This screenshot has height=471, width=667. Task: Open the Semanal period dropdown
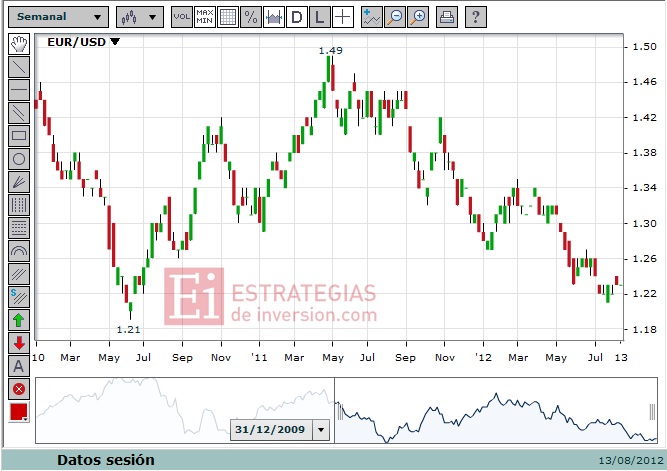(59, 17)
